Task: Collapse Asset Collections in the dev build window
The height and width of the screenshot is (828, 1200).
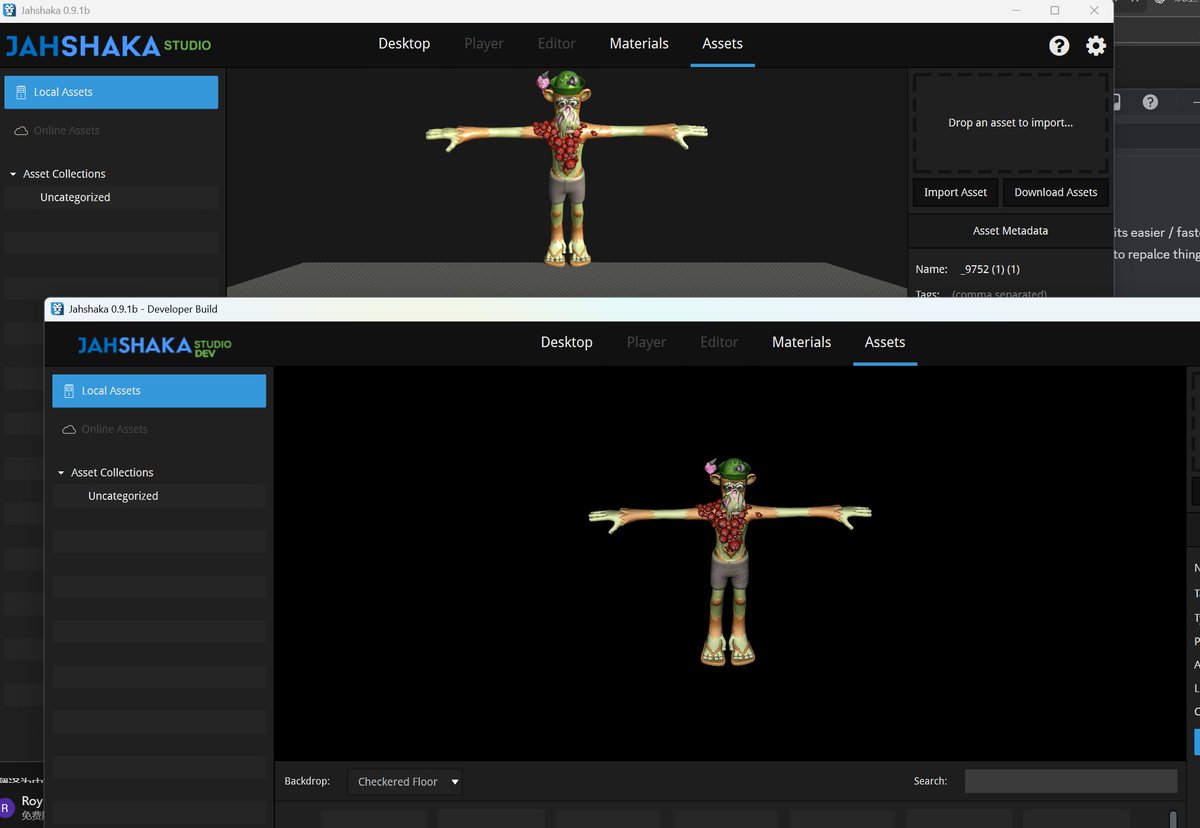Action: coord(61,471)
